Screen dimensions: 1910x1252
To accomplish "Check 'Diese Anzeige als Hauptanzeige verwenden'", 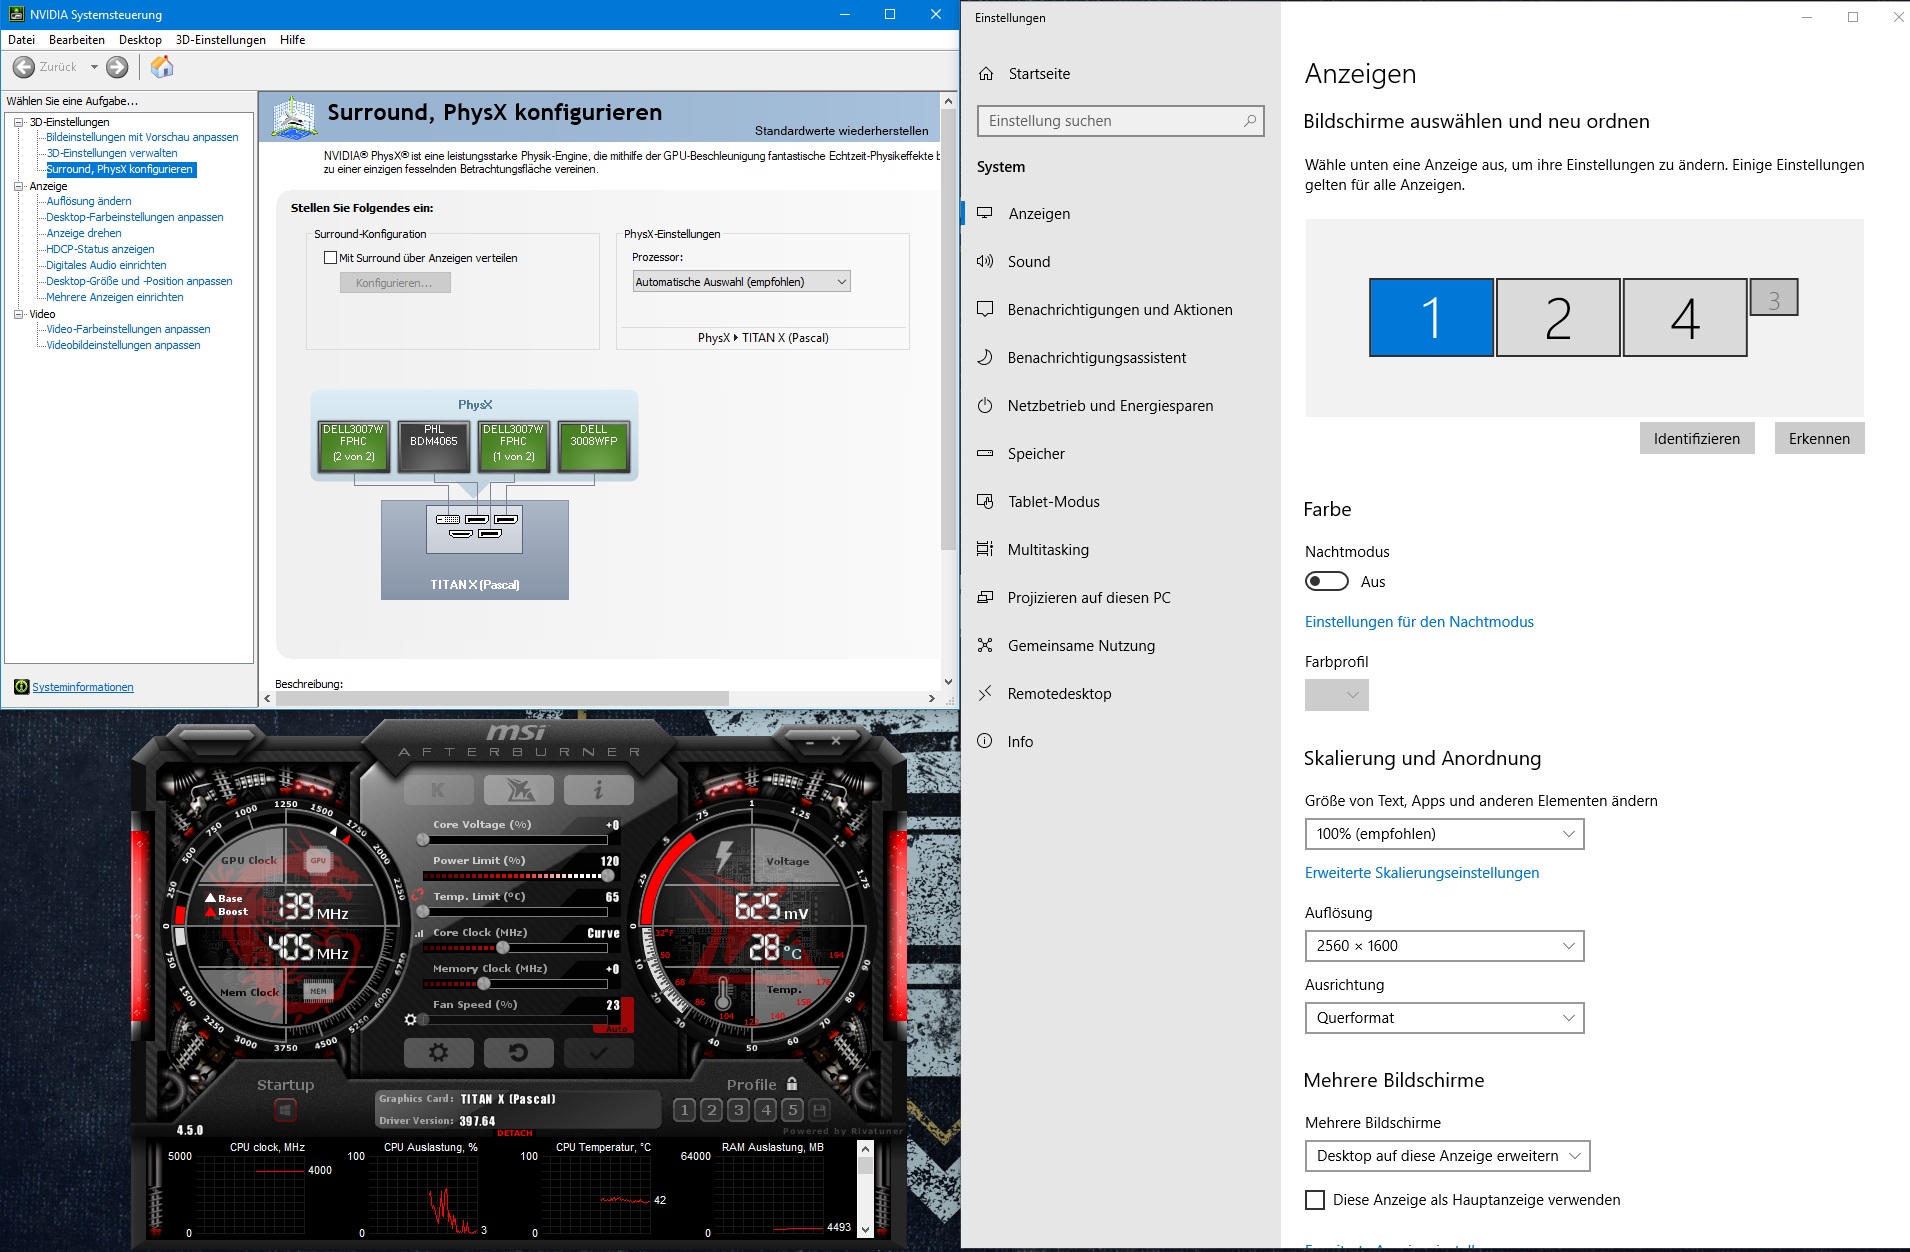I will coord(1315,1200).
